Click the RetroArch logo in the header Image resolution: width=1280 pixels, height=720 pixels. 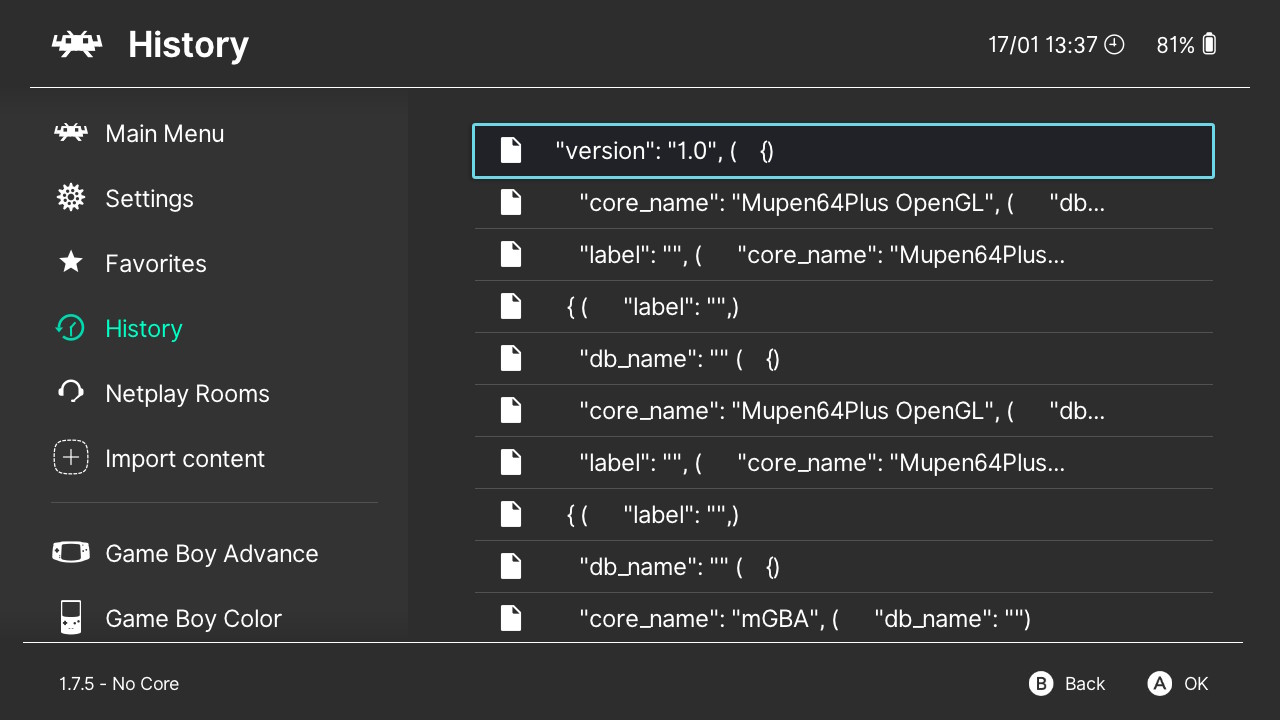77,45
